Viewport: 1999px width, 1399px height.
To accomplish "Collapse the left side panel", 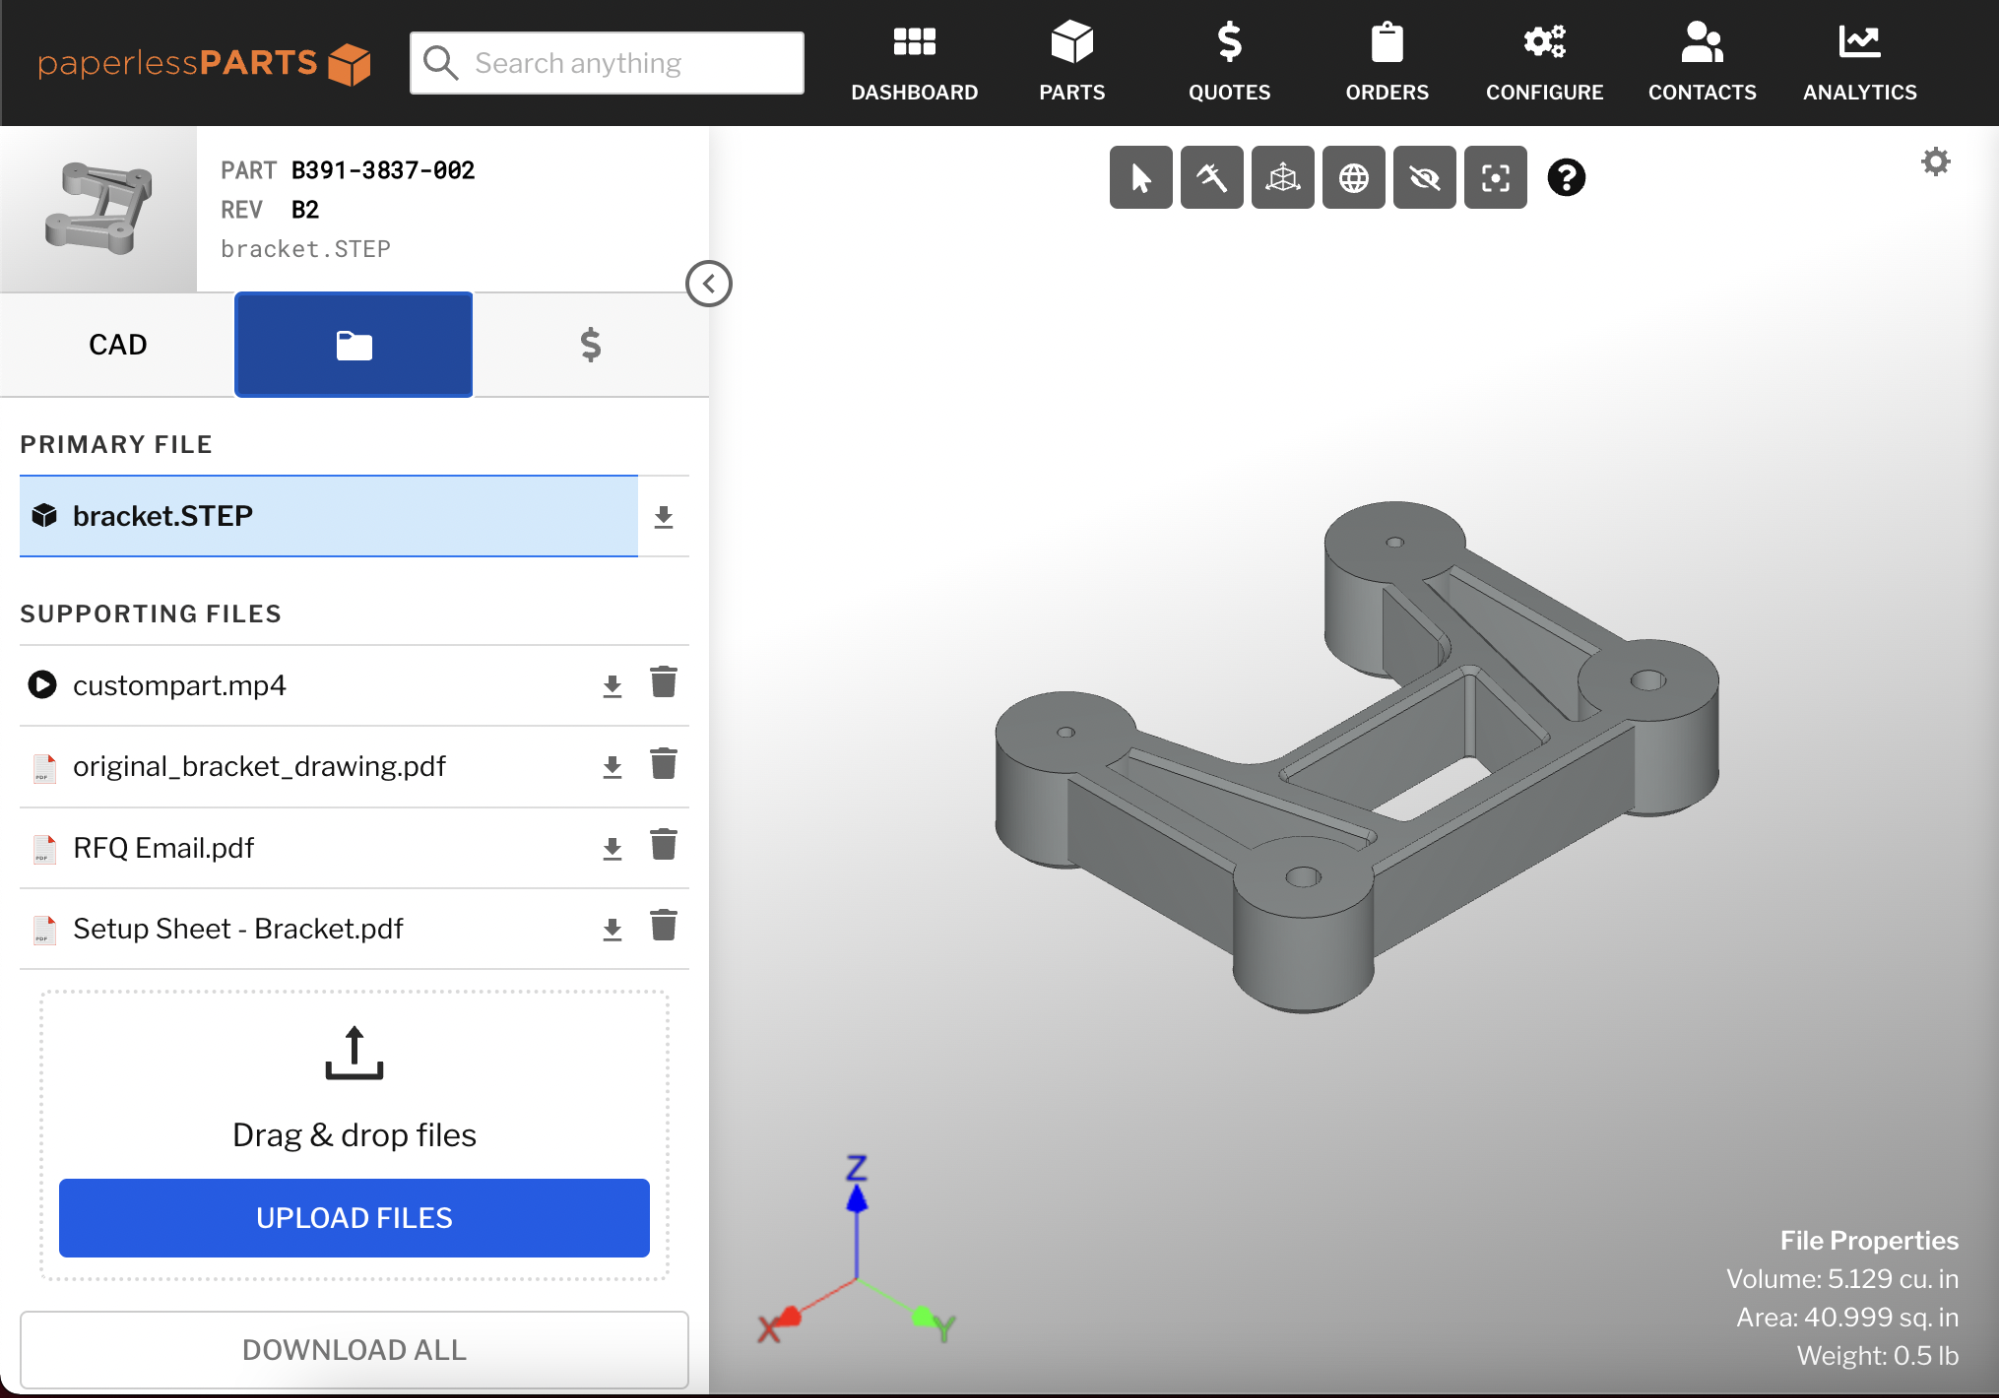I will [x=708, y=284].
